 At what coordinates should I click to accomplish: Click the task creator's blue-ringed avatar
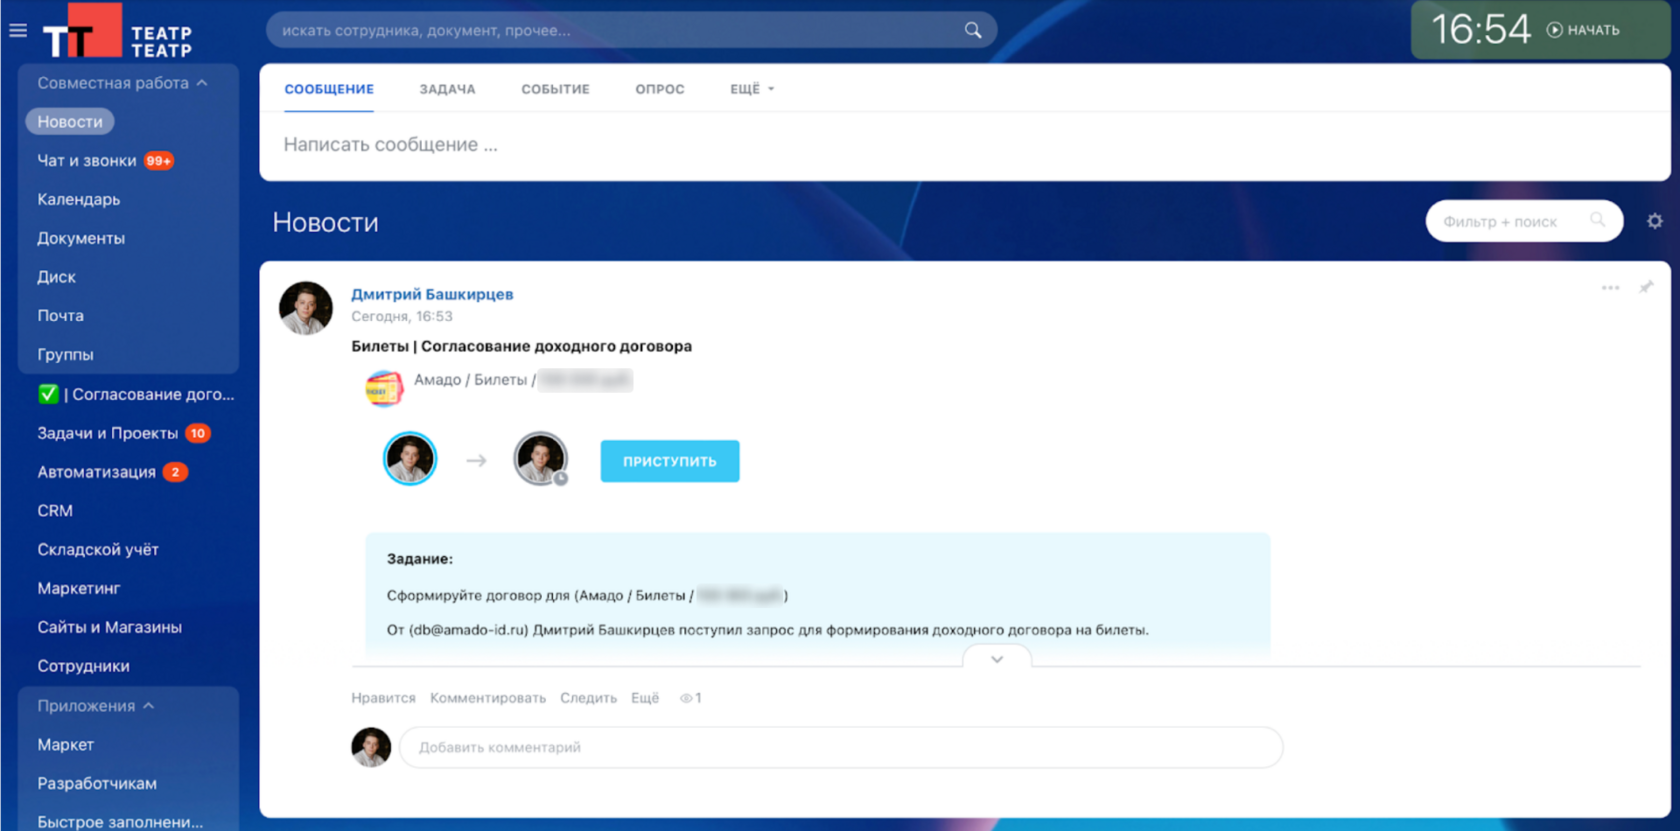410,459
